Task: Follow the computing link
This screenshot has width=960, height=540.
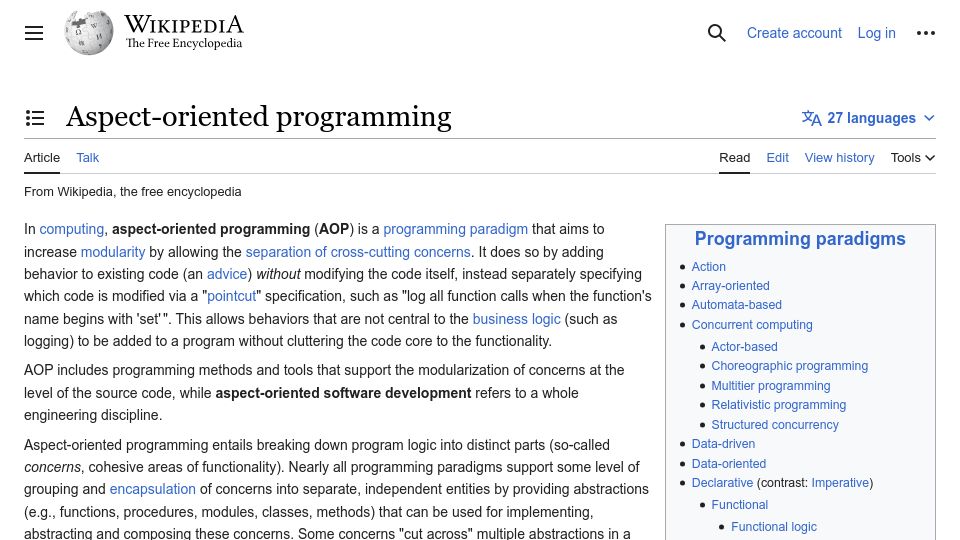Action: click(72, 229)
